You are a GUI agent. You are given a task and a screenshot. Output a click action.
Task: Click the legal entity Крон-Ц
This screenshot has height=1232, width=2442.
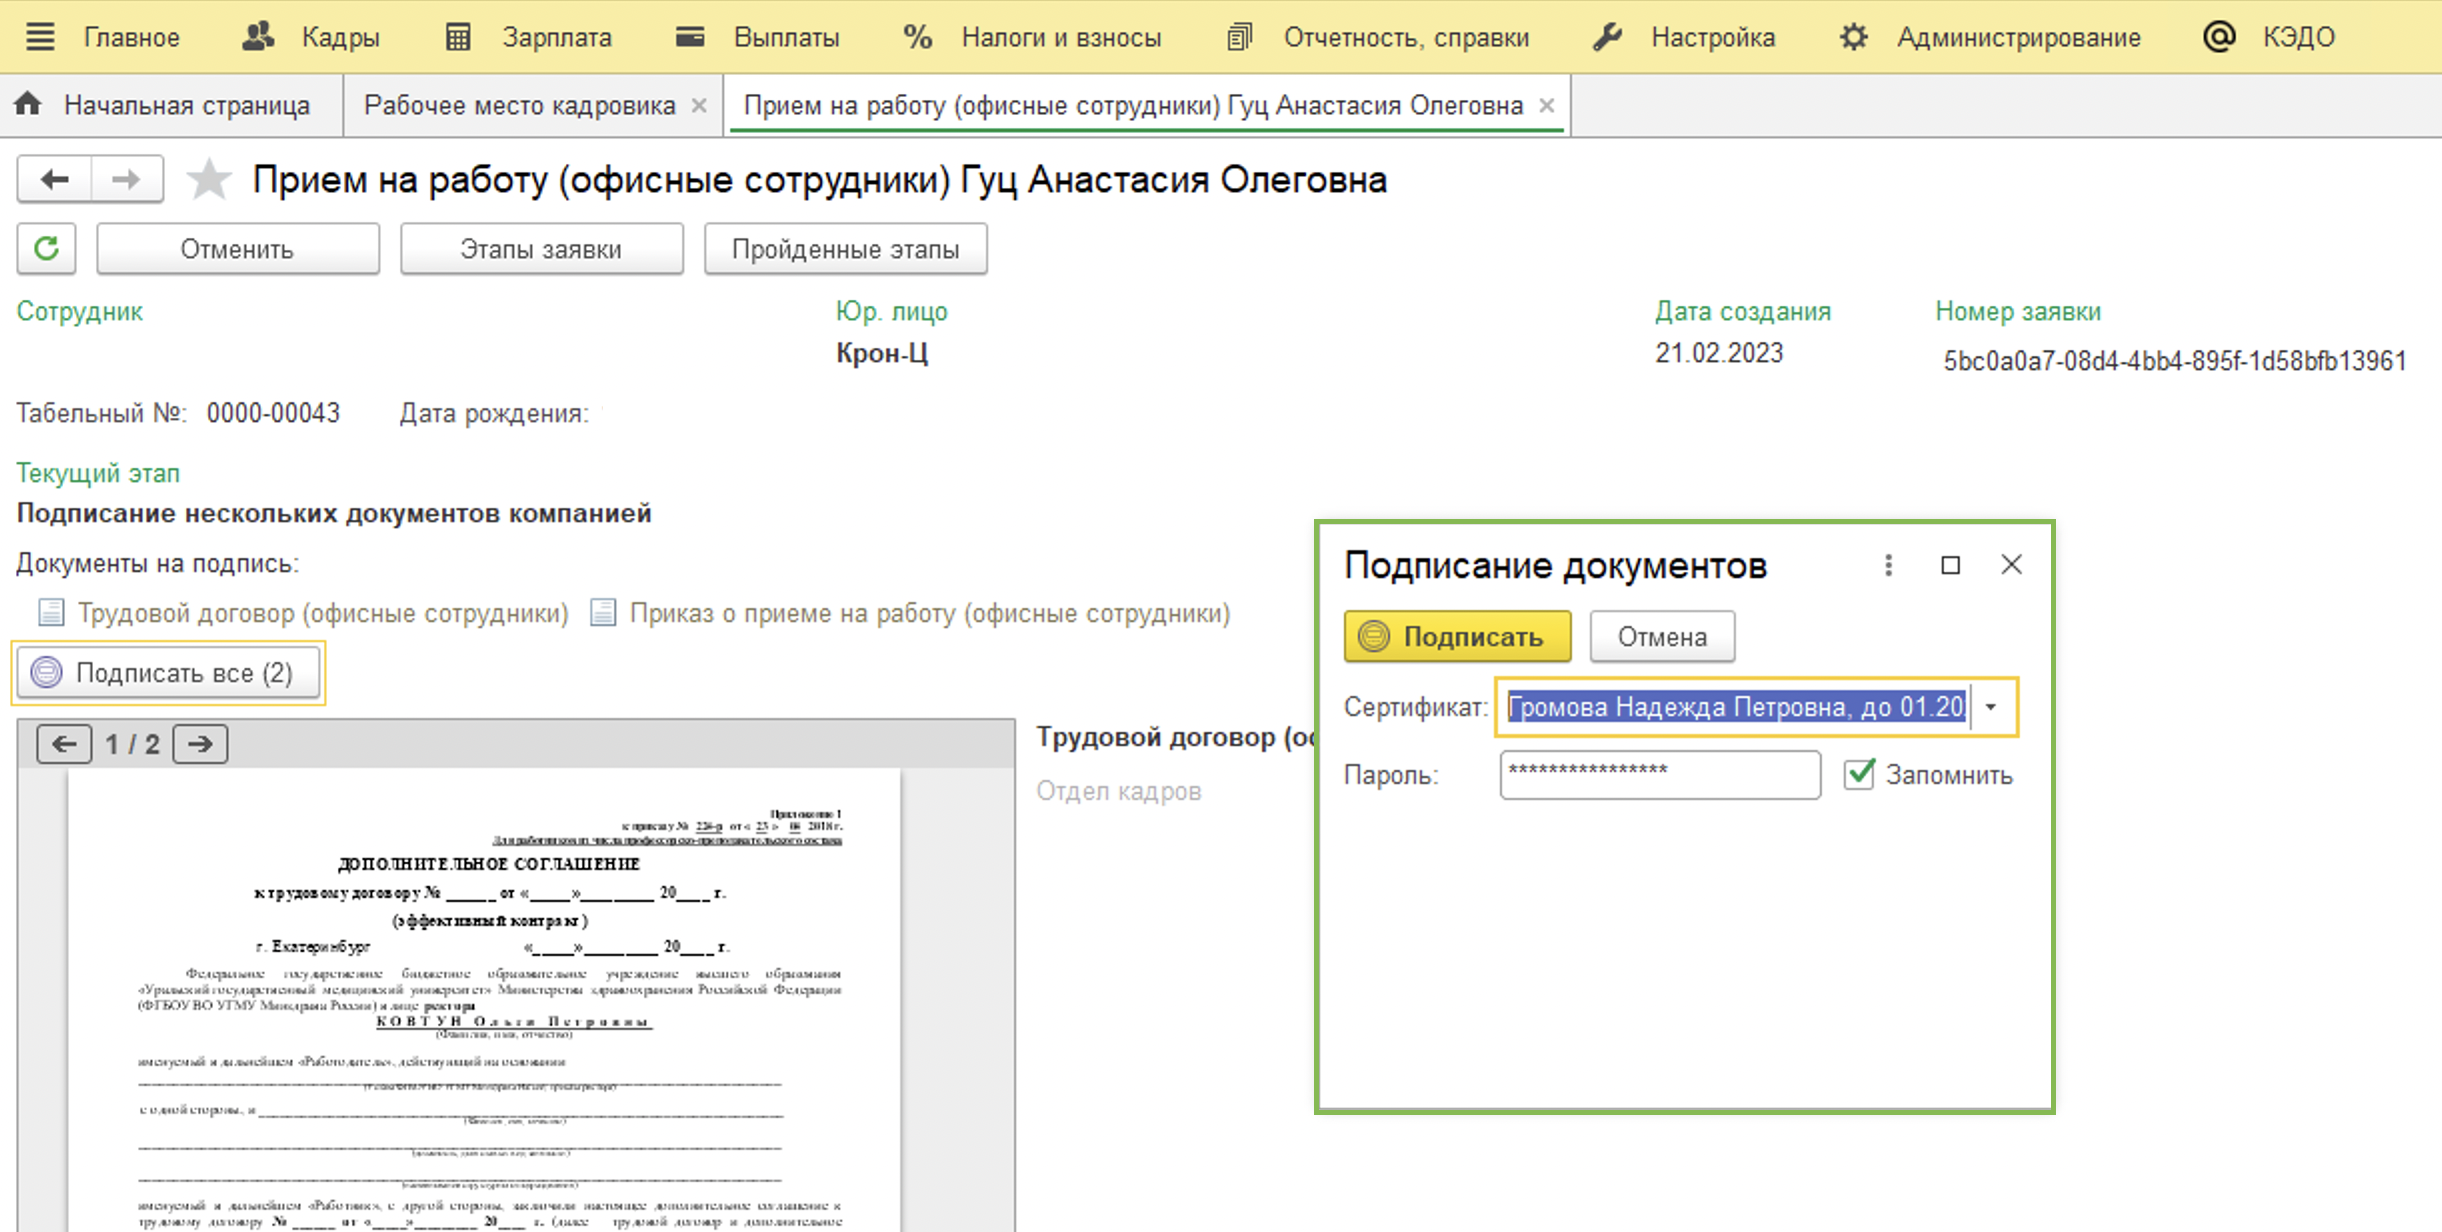point(882,353)
